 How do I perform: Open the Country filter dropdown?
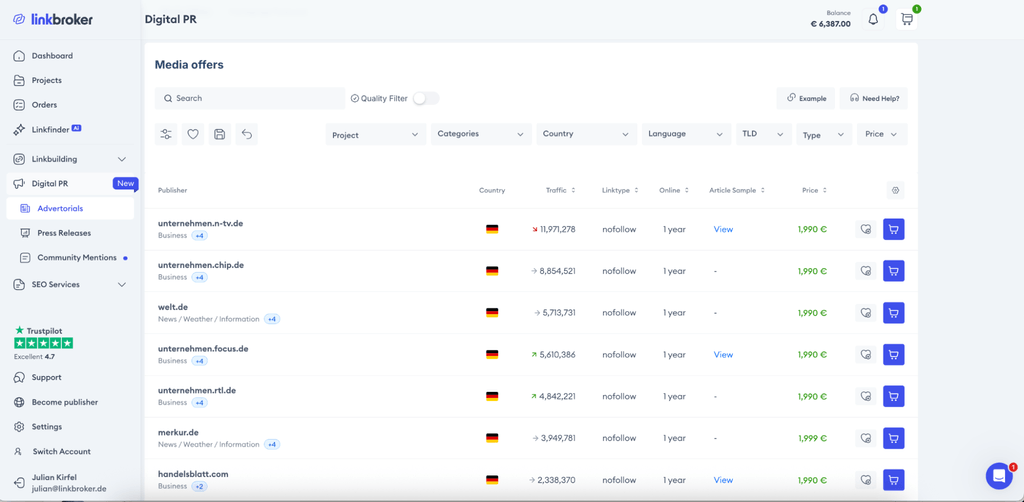click(585, 134)
